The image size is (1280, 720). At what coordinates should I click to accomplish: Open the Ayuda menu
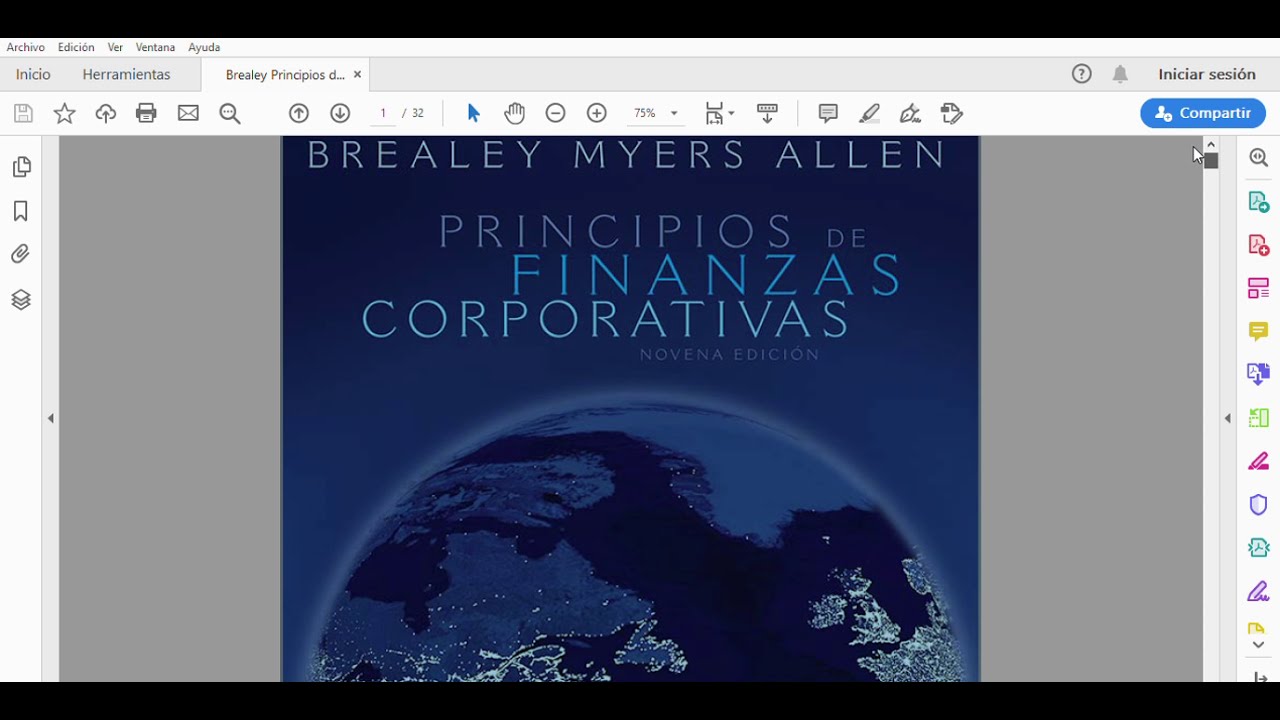point(204,47)
